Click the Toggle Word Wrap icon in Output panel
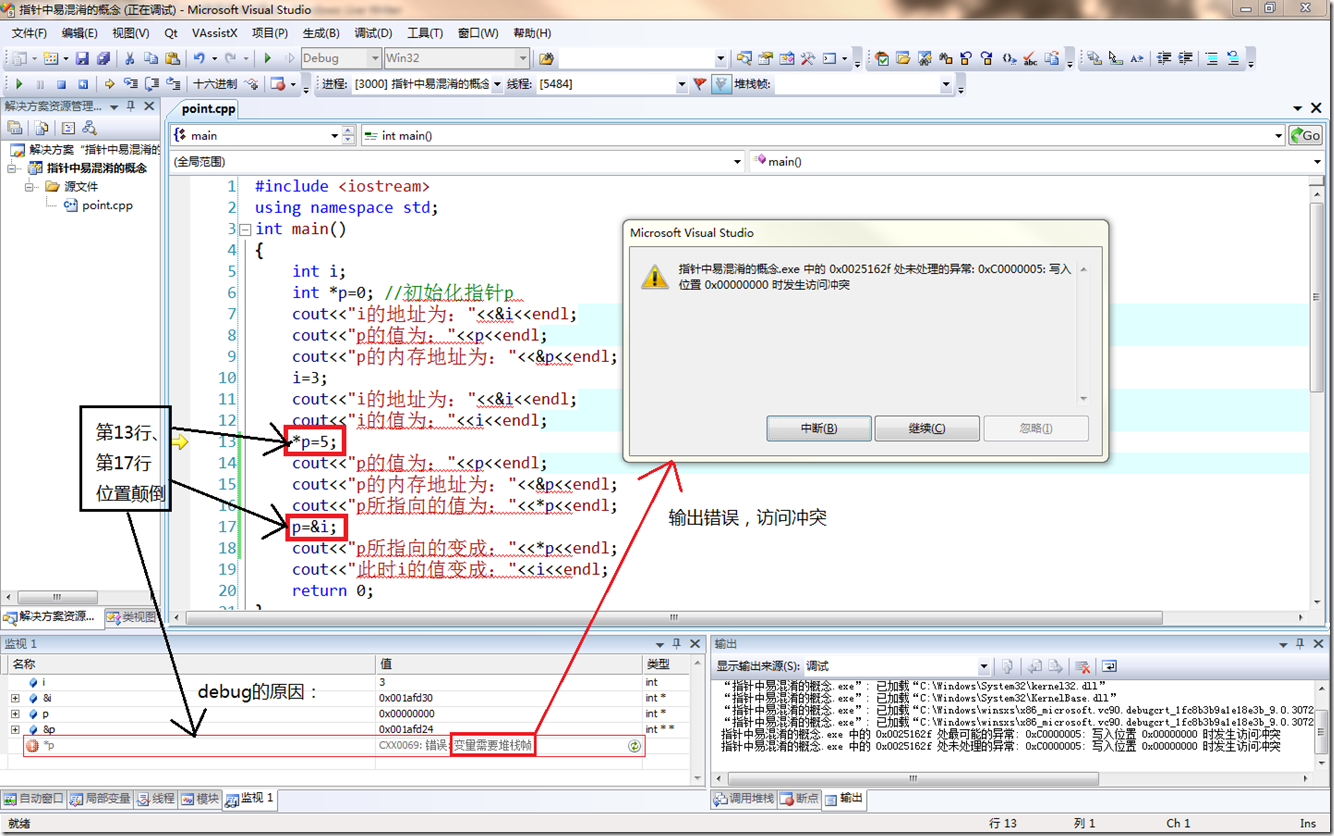This screenshot has height=836, width=1334. (1108, 666)
